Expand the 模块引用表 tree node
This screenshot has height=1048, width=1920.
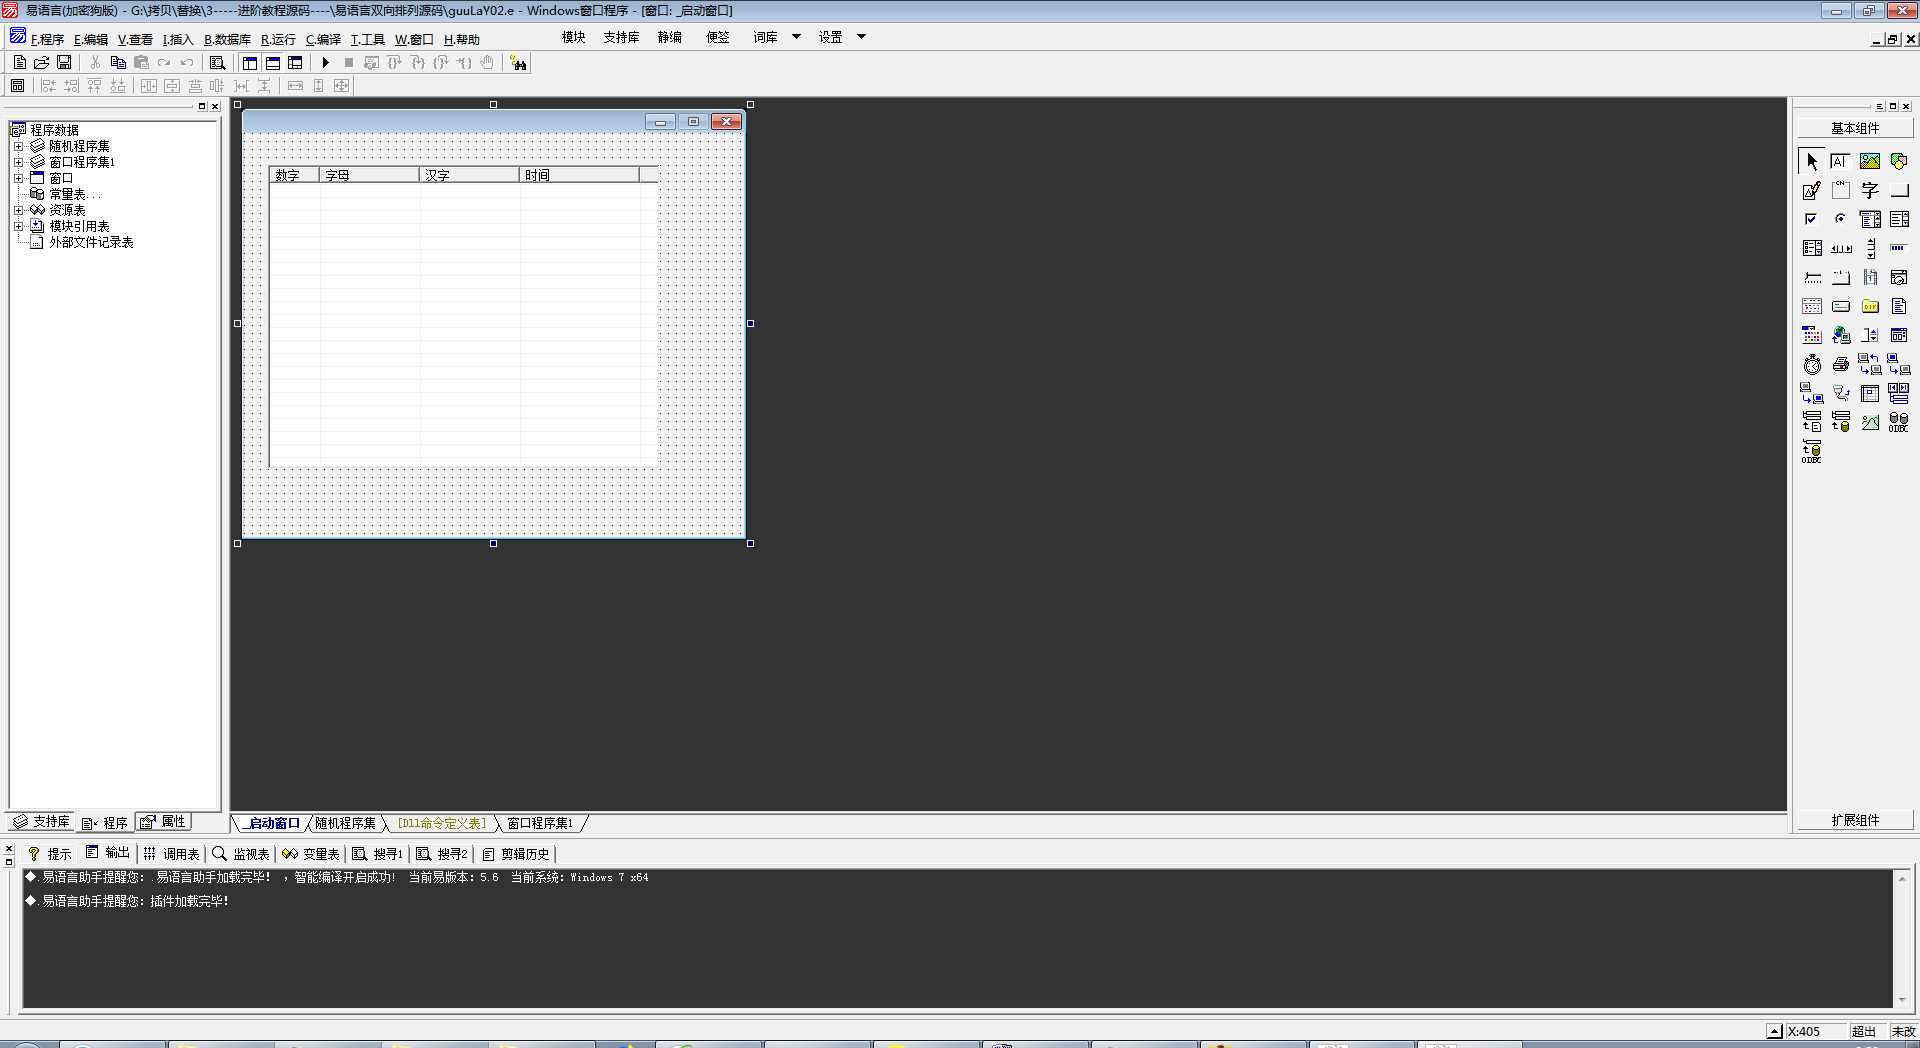pyautogui.click(x=18, y=226)
